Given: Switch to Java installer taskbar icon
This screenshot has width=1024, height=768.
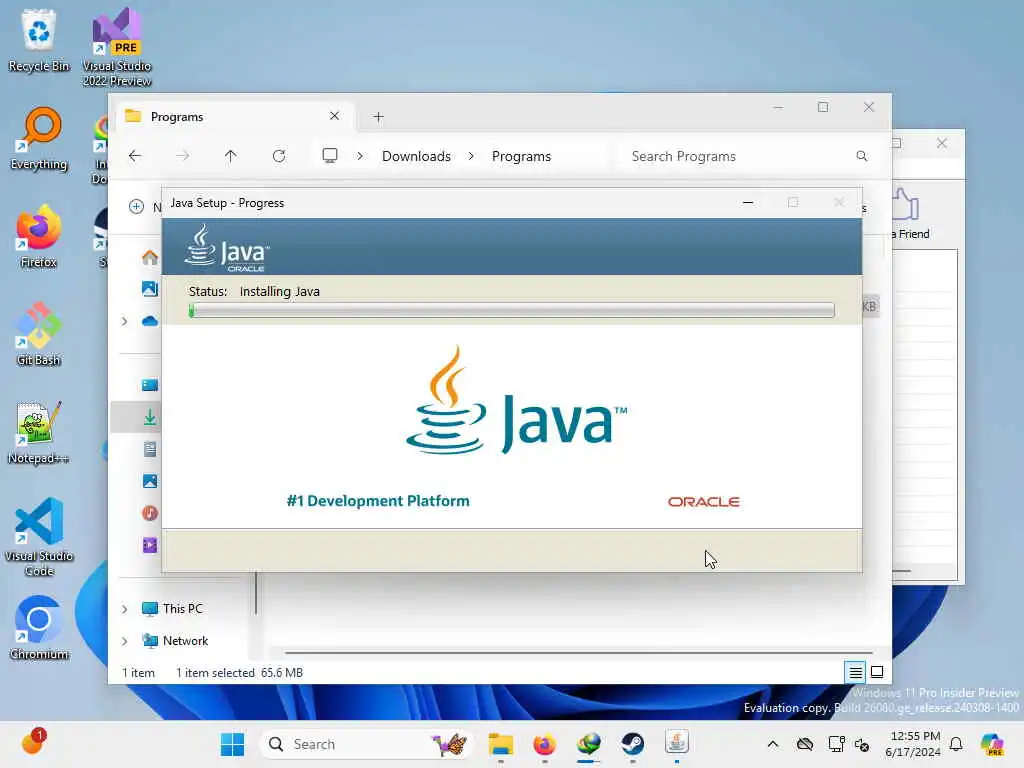Looking at the screenshot, I should 677,743.
